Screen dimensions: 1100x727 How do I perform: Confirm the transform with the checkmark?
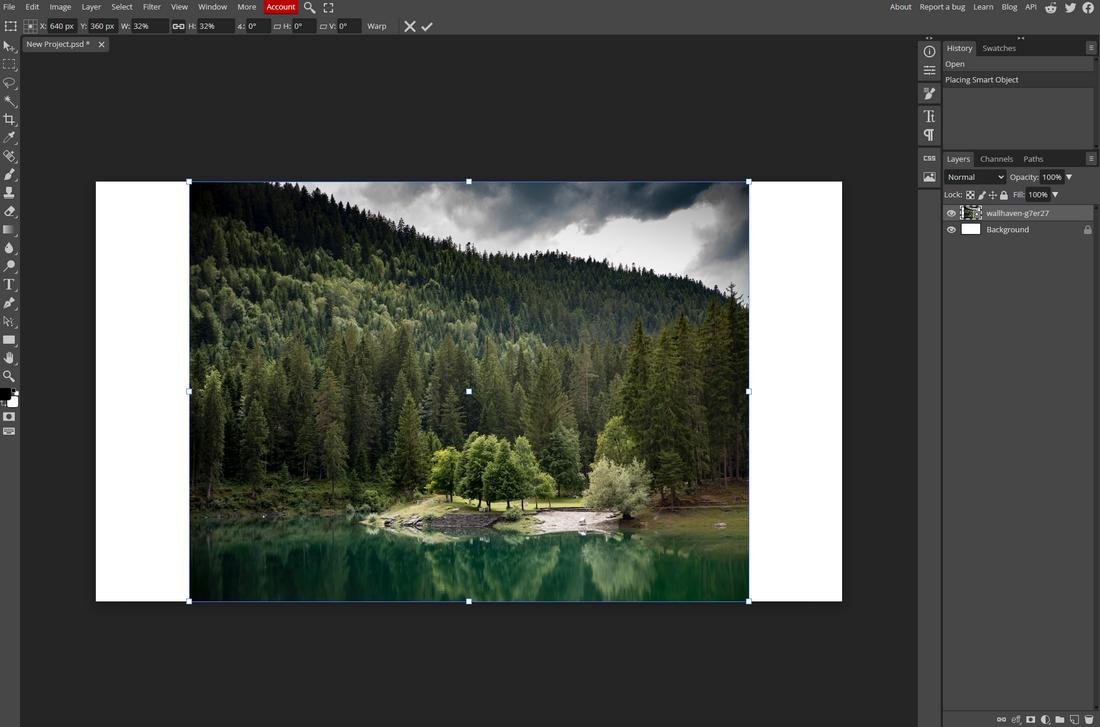(x=428, y=26)
